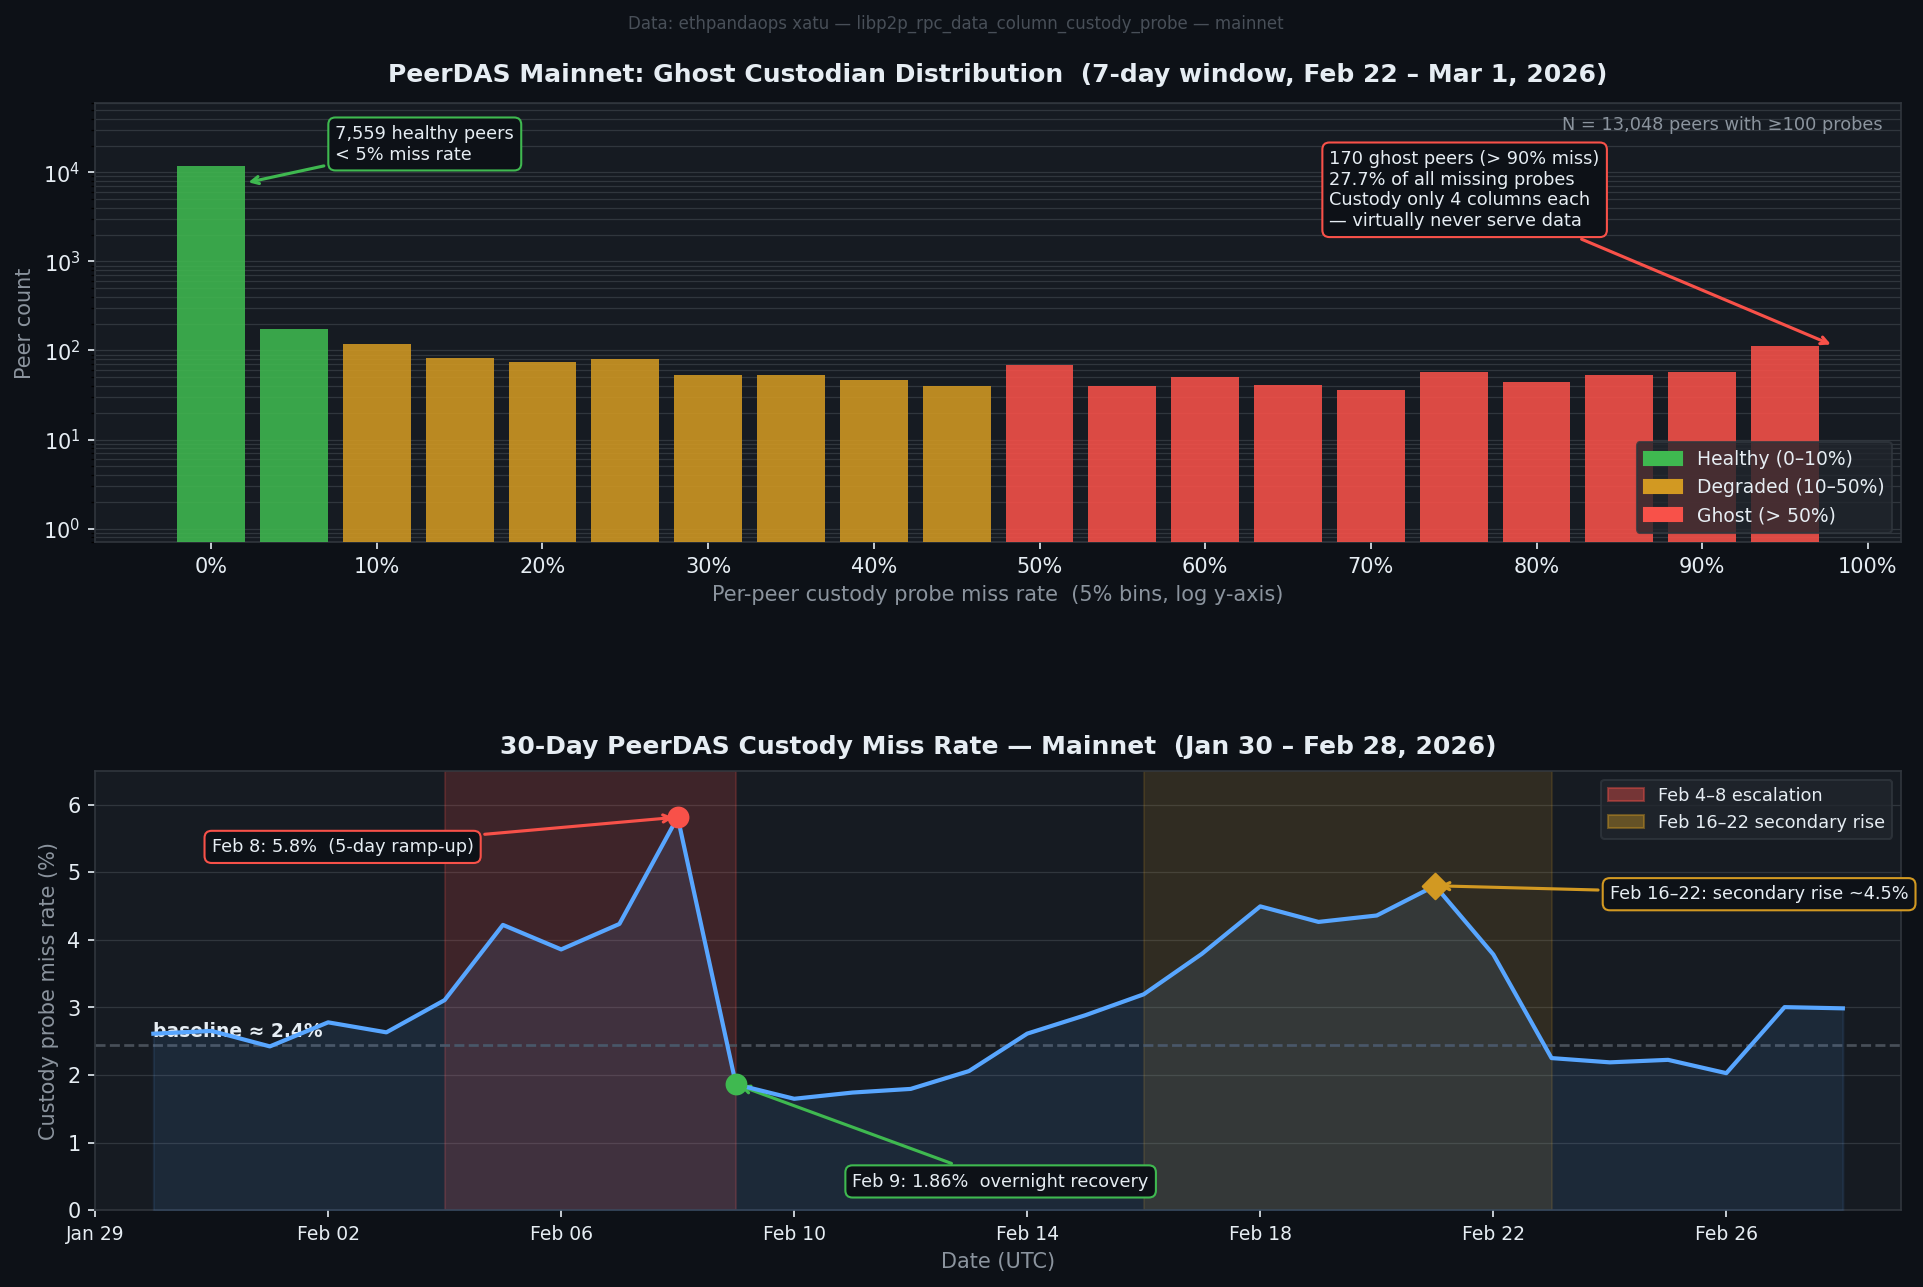Click the Feb 8: 5.8% ramp-up annotation
The height and width of the screenshot is (1287, 1923).
pos(342,846)
